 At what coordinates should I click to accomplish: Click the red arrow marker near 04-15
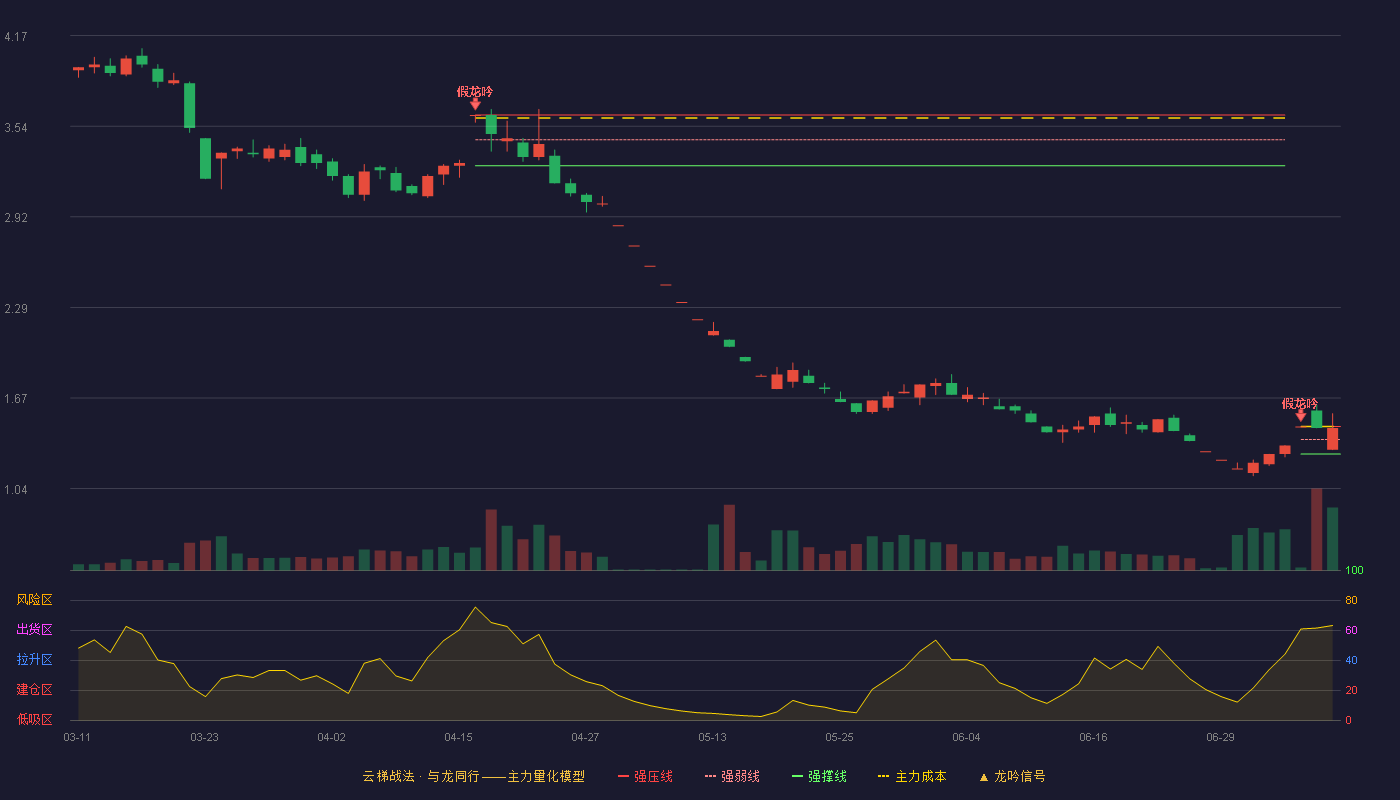(x=475, y=104)
